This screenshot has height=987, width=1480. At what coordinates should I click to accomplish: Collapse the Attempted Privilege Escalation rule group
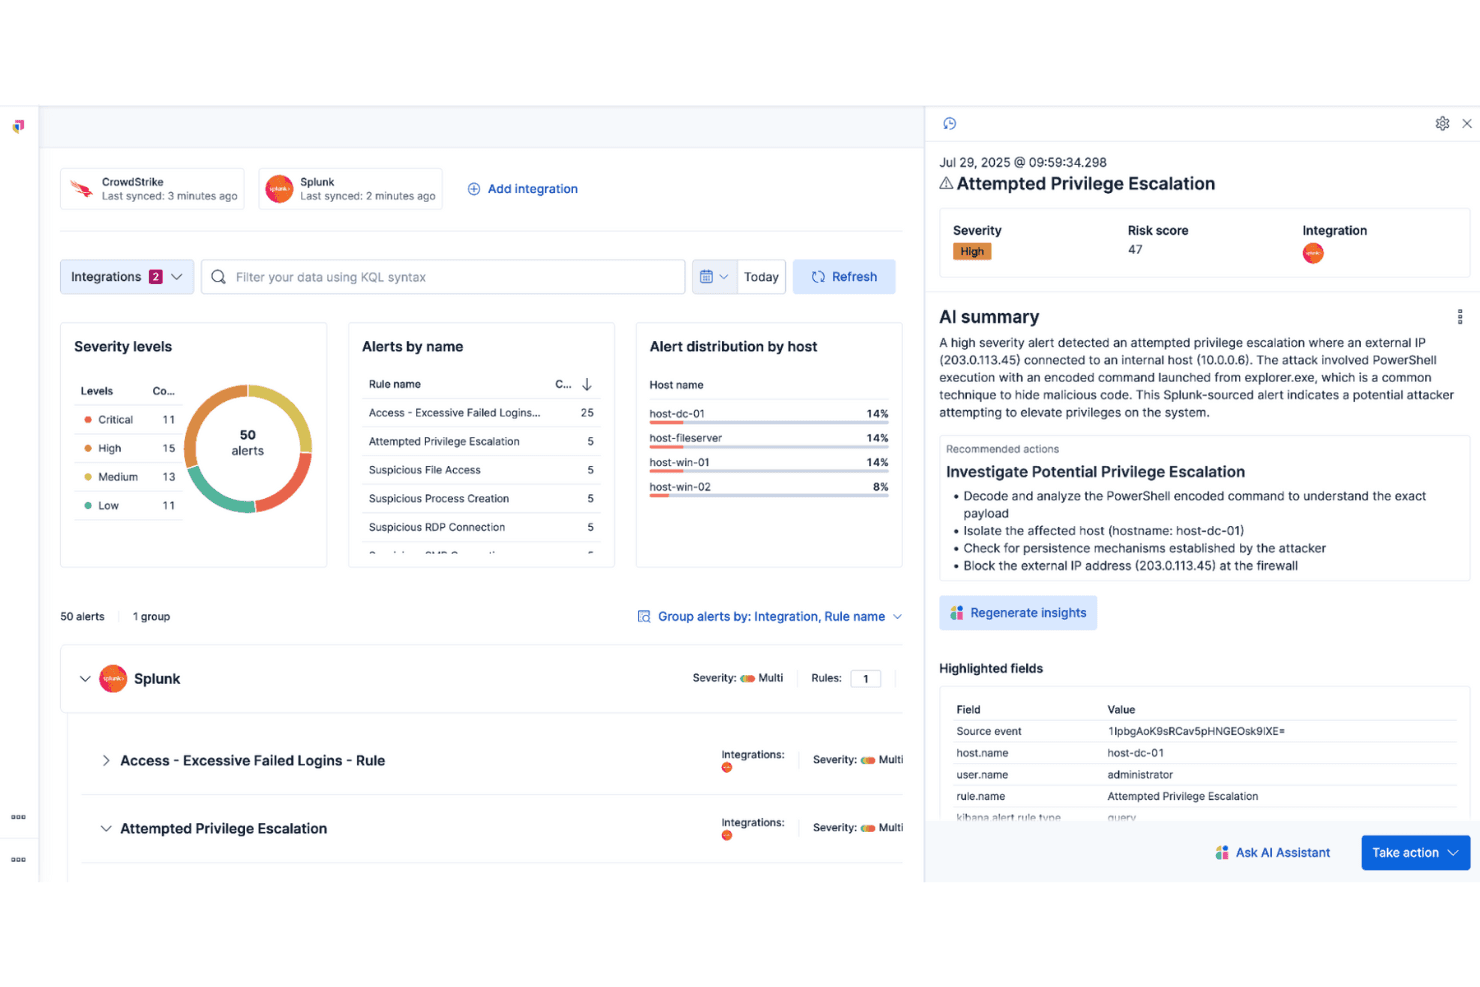pyautogui.click(x=106, y=829)
